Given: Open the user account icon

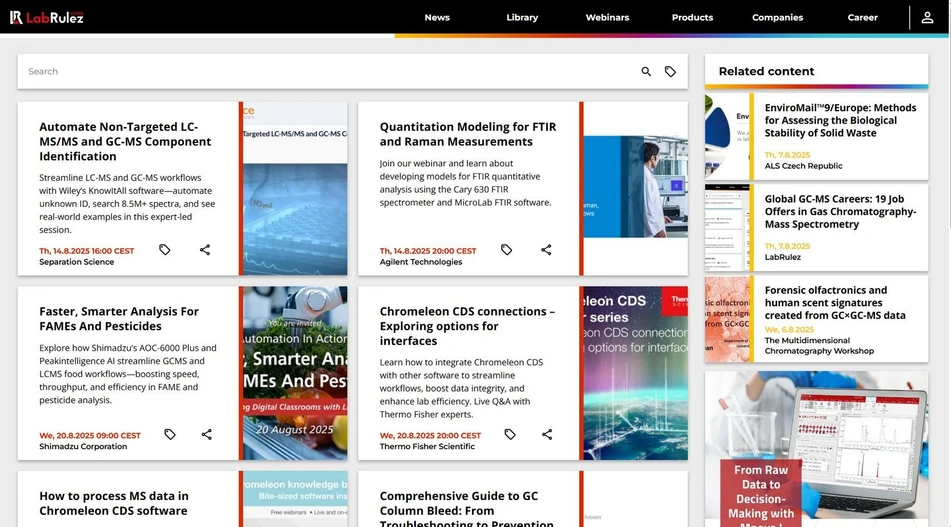Looking at the screenshot, I should (x=927, y=18).
